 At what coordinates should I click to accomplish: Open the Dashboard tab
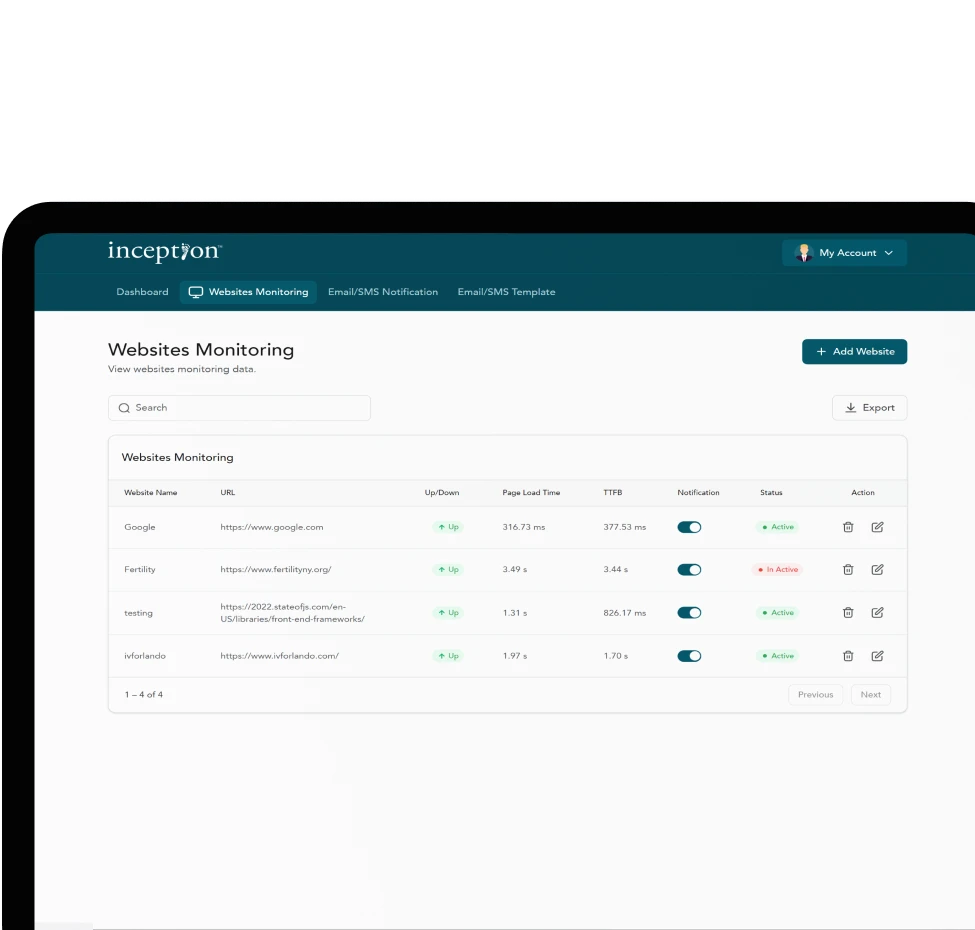[x=142, y=292]
